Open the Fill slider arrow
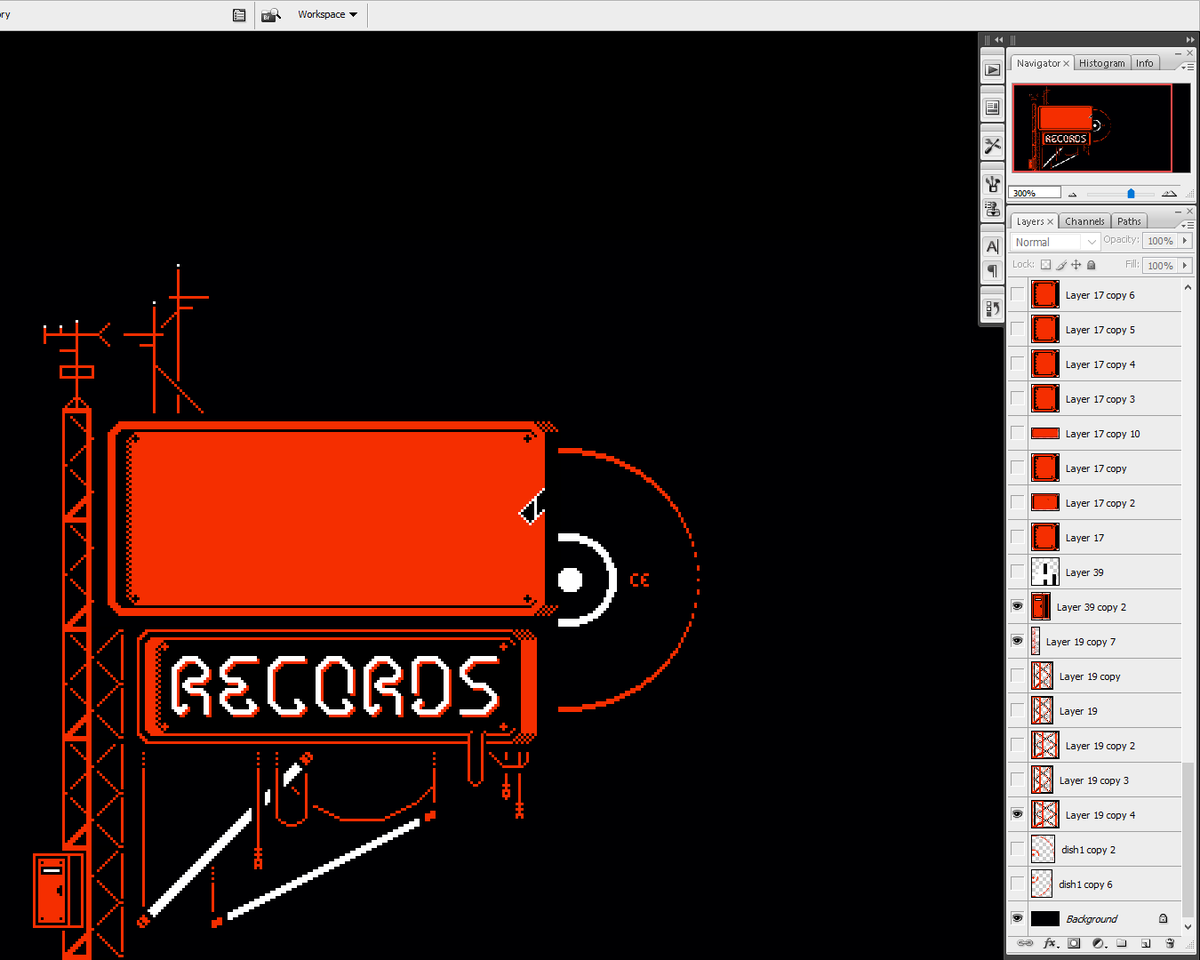 click(1186, 266)
